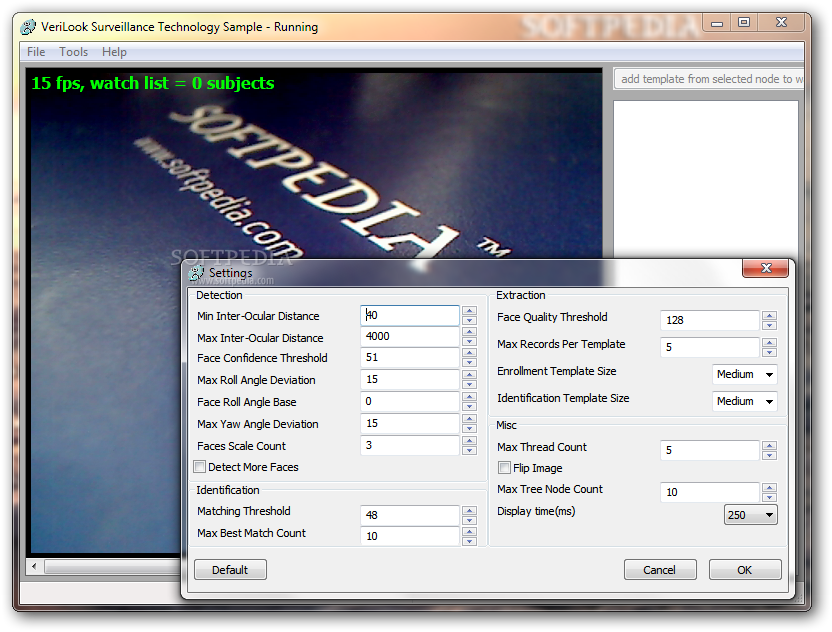Click the VeriLook app icon in title bar
The height and width of the screenshot is (632, 832).
tap(28, 27)
